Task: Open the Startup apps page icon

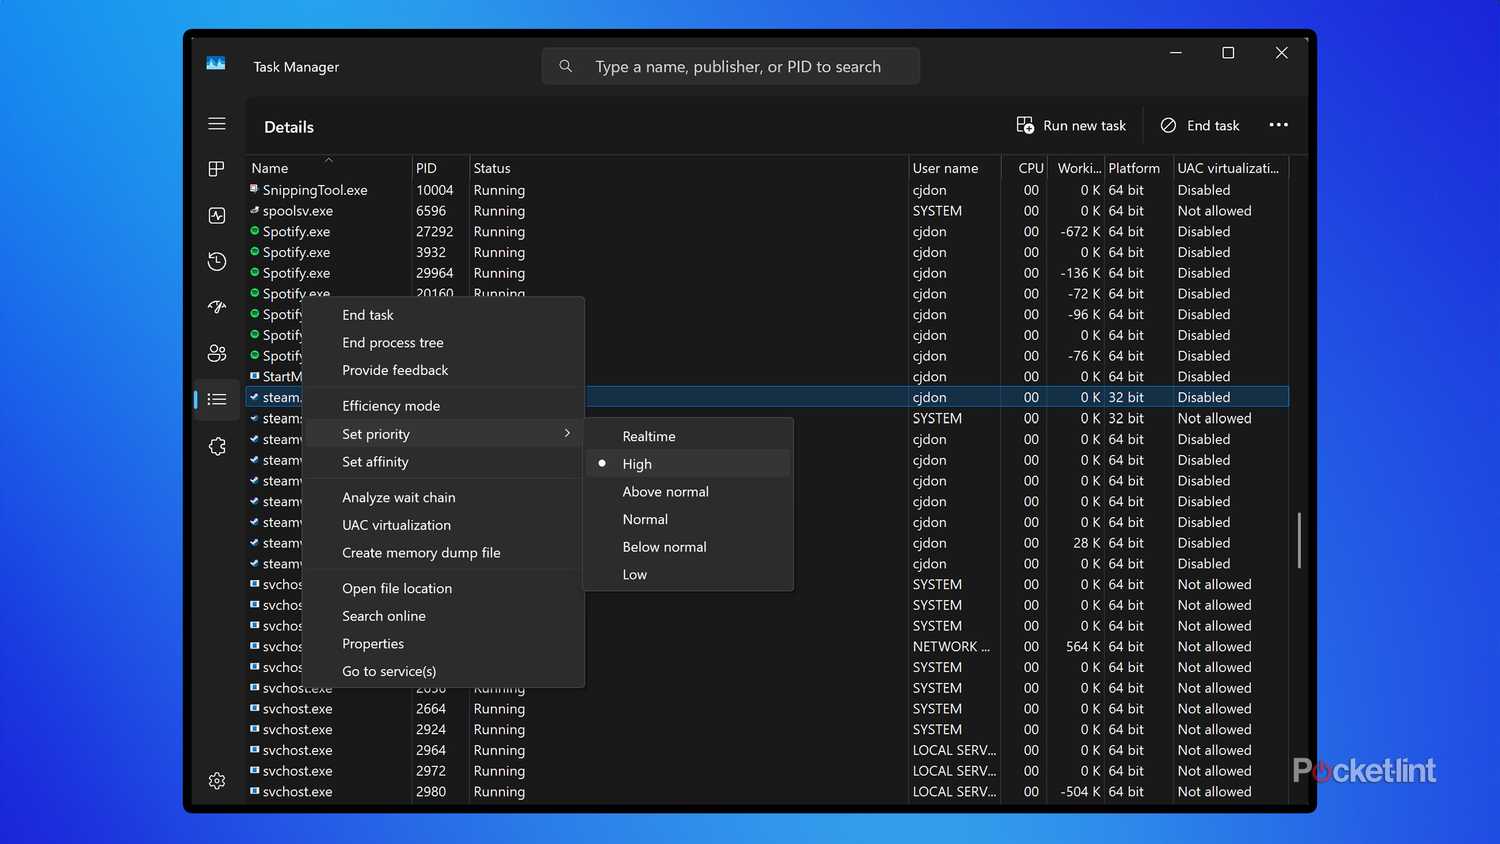Action: coord(217,307)
